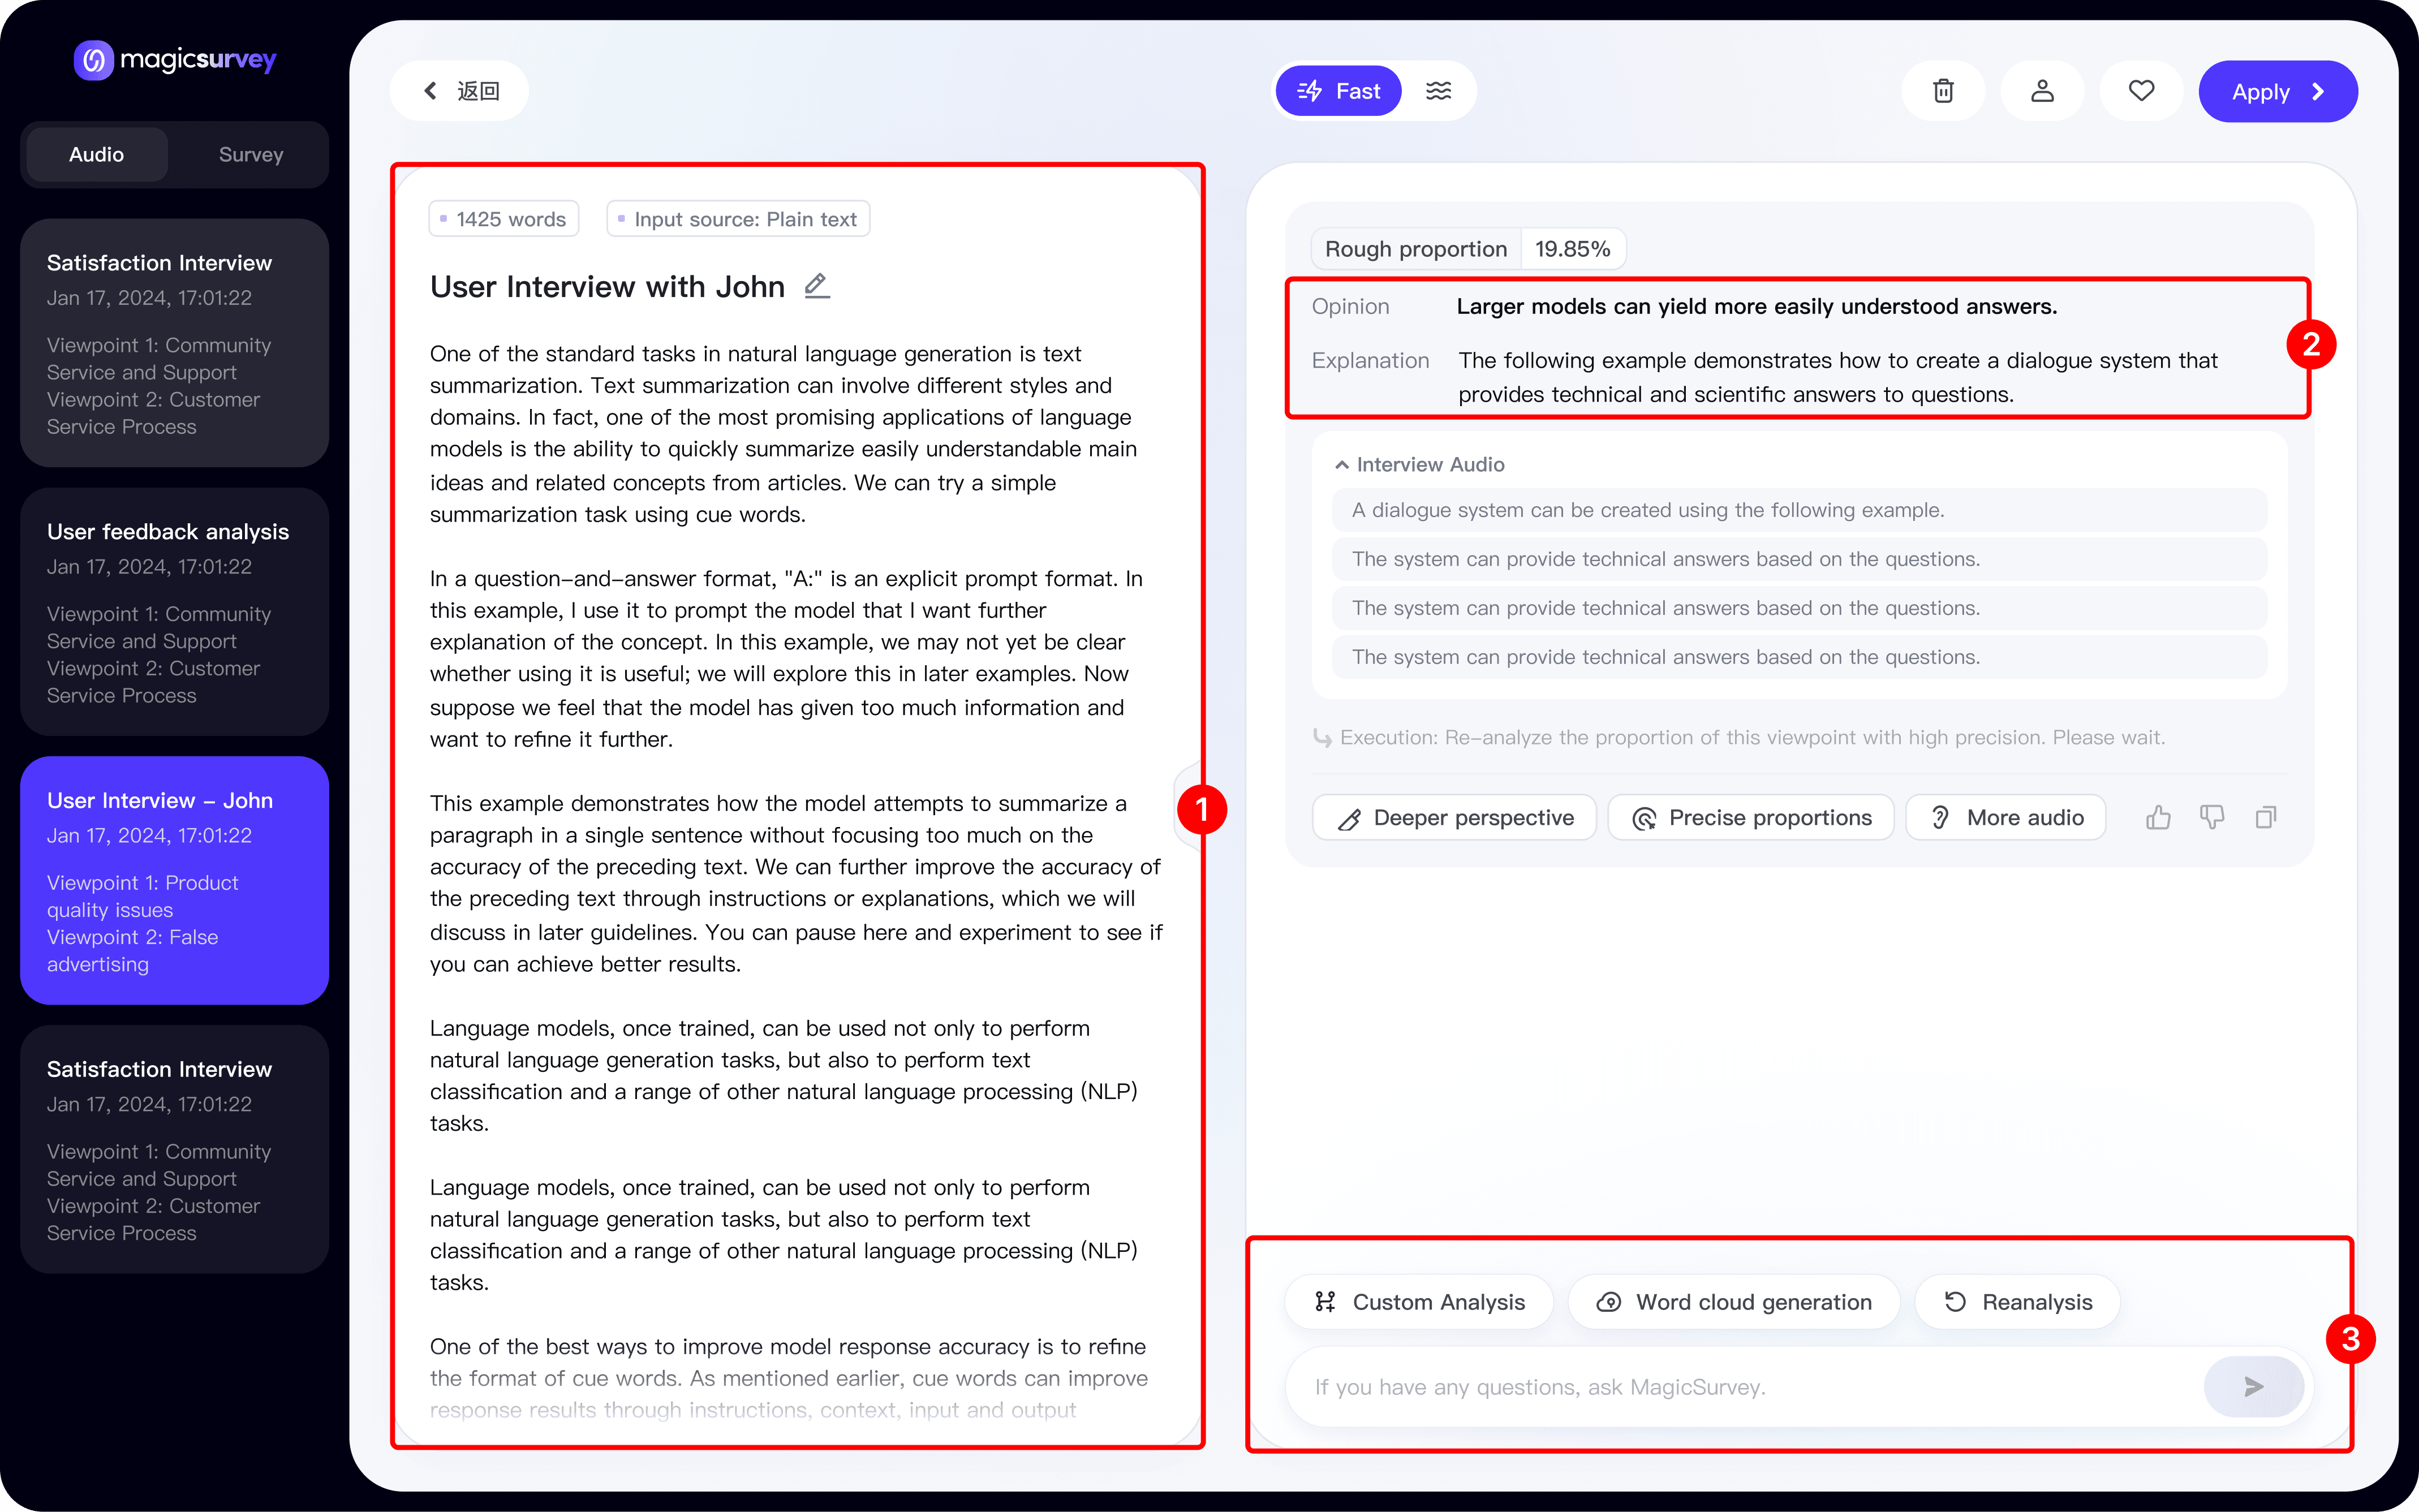Click the Deeper perspective button

pyautogui.click(x=1454, y=818)
